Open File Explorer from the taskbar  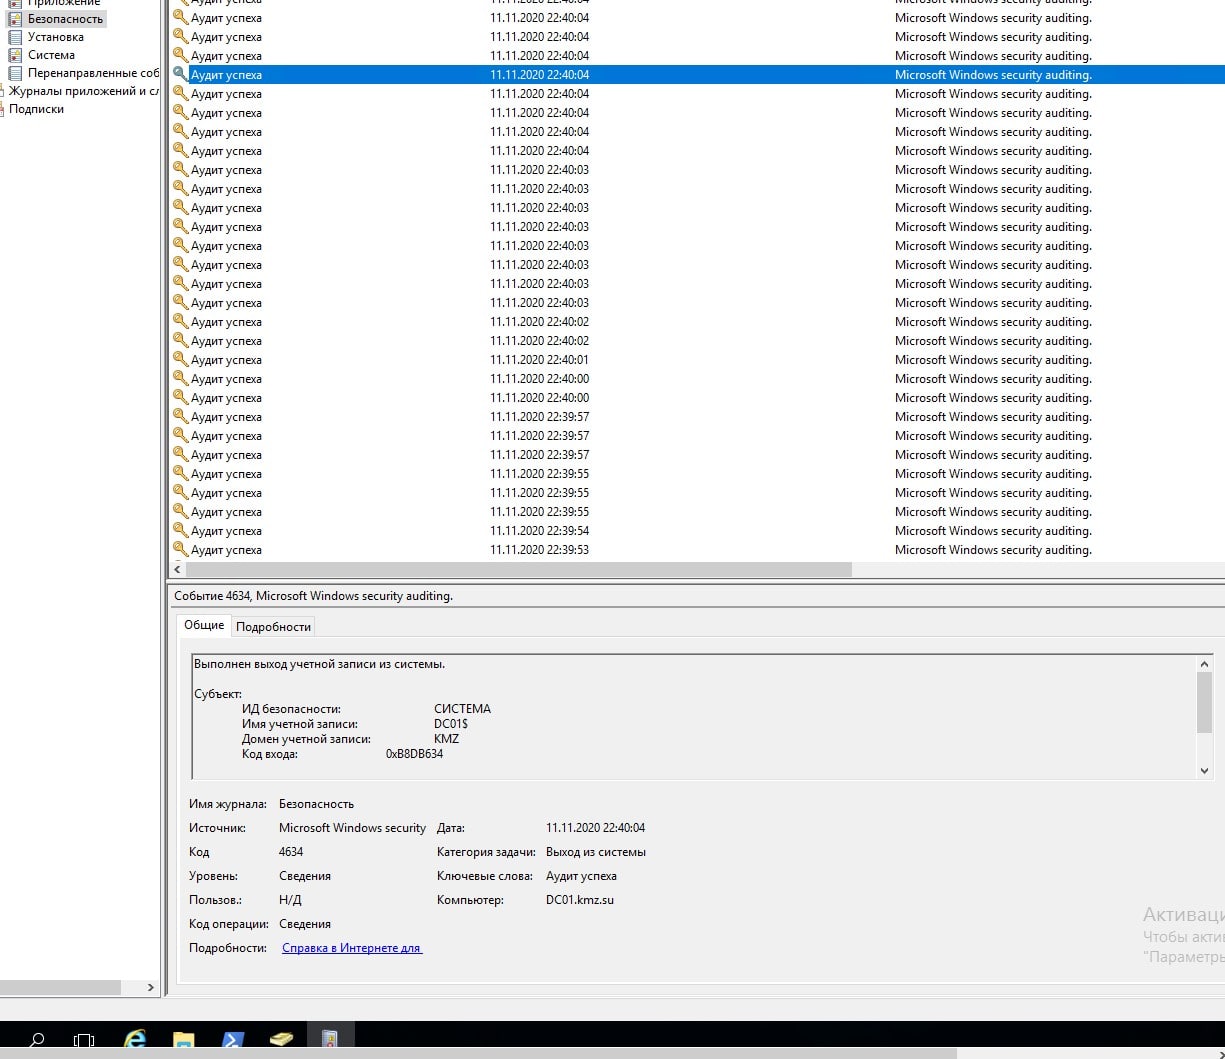click(184, 1040)
